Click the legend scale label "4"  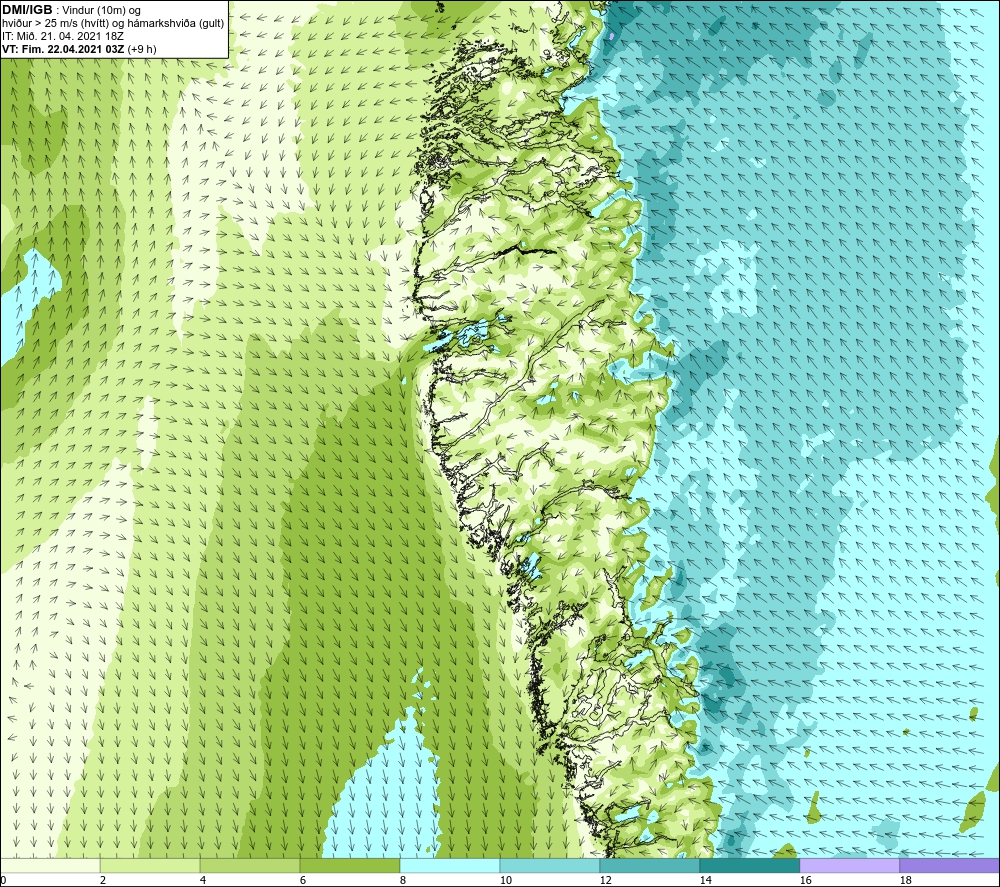(x=203, y=881)
